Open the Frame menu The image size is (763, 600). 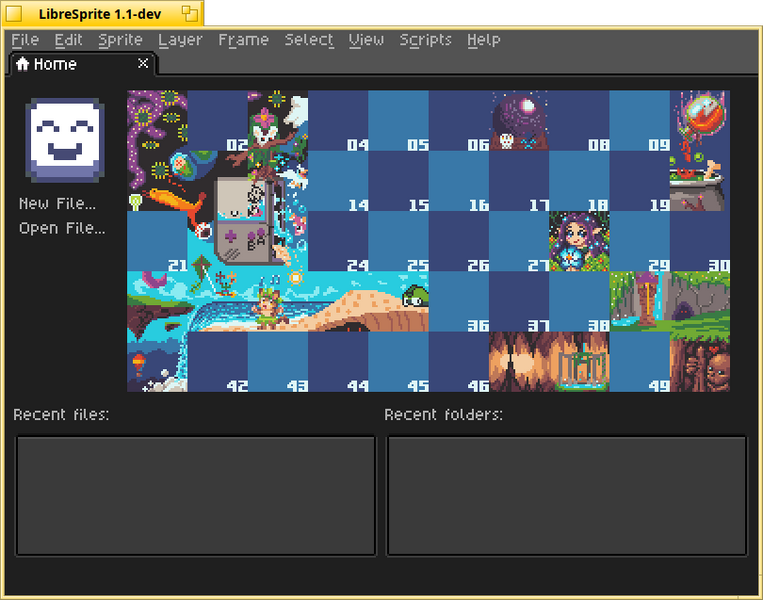pos(243,40)
